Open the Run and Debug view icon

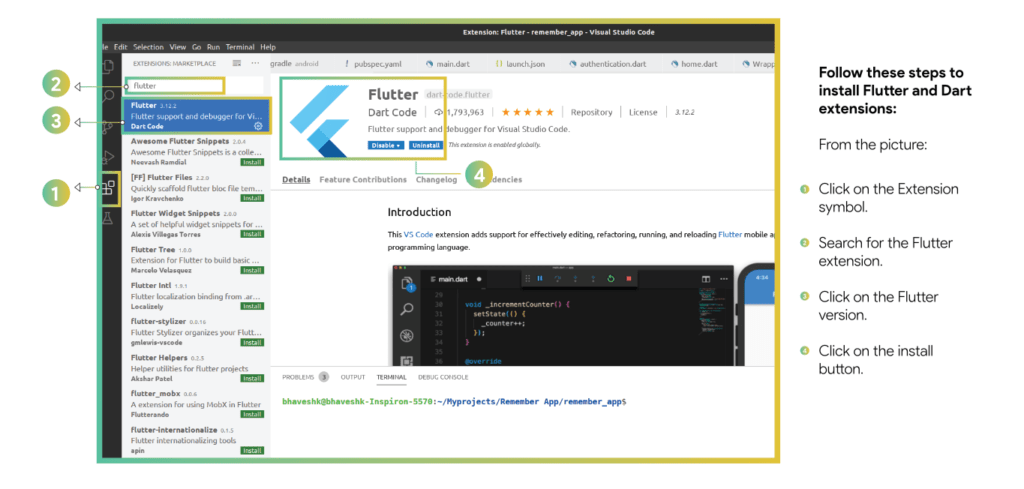click(x=109, y=156)
